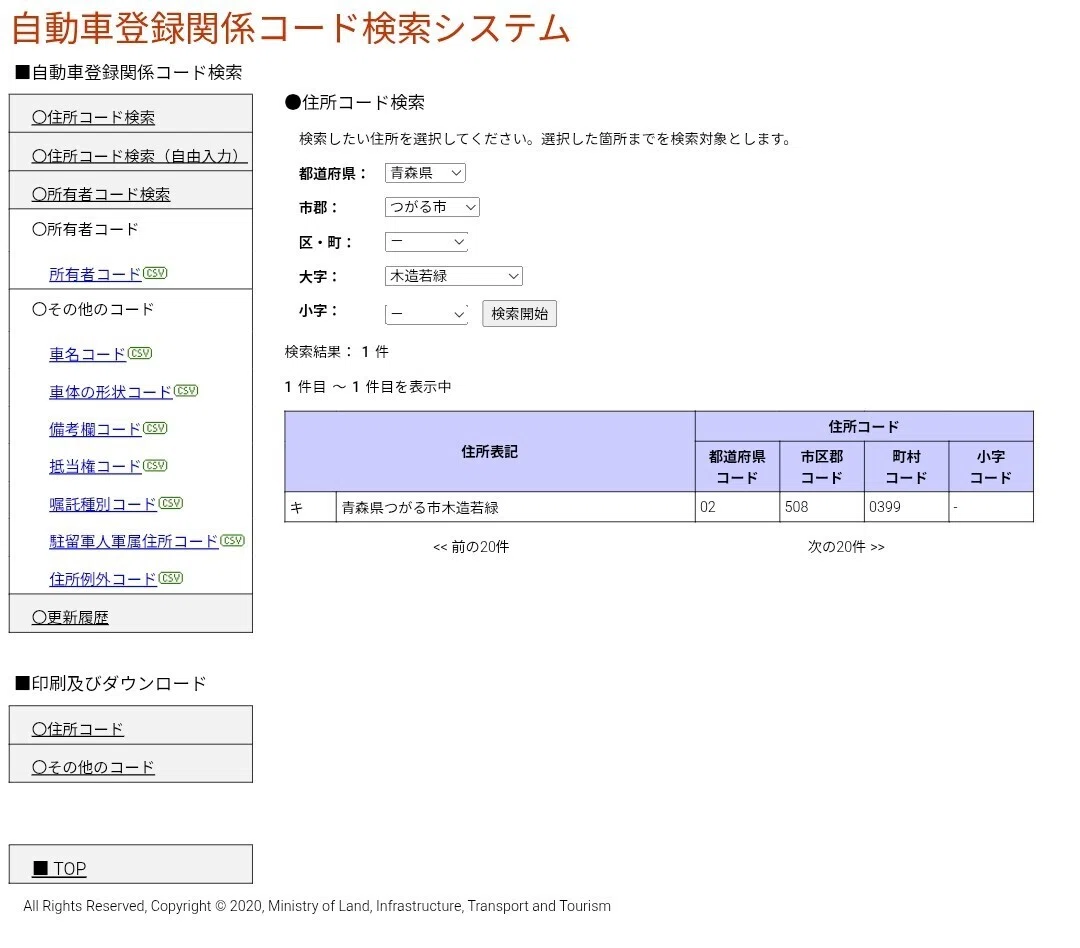Download CSV icon beside 車体の形状コード
The height and width of the screenshot is (948, 1080).
[186, 390]
